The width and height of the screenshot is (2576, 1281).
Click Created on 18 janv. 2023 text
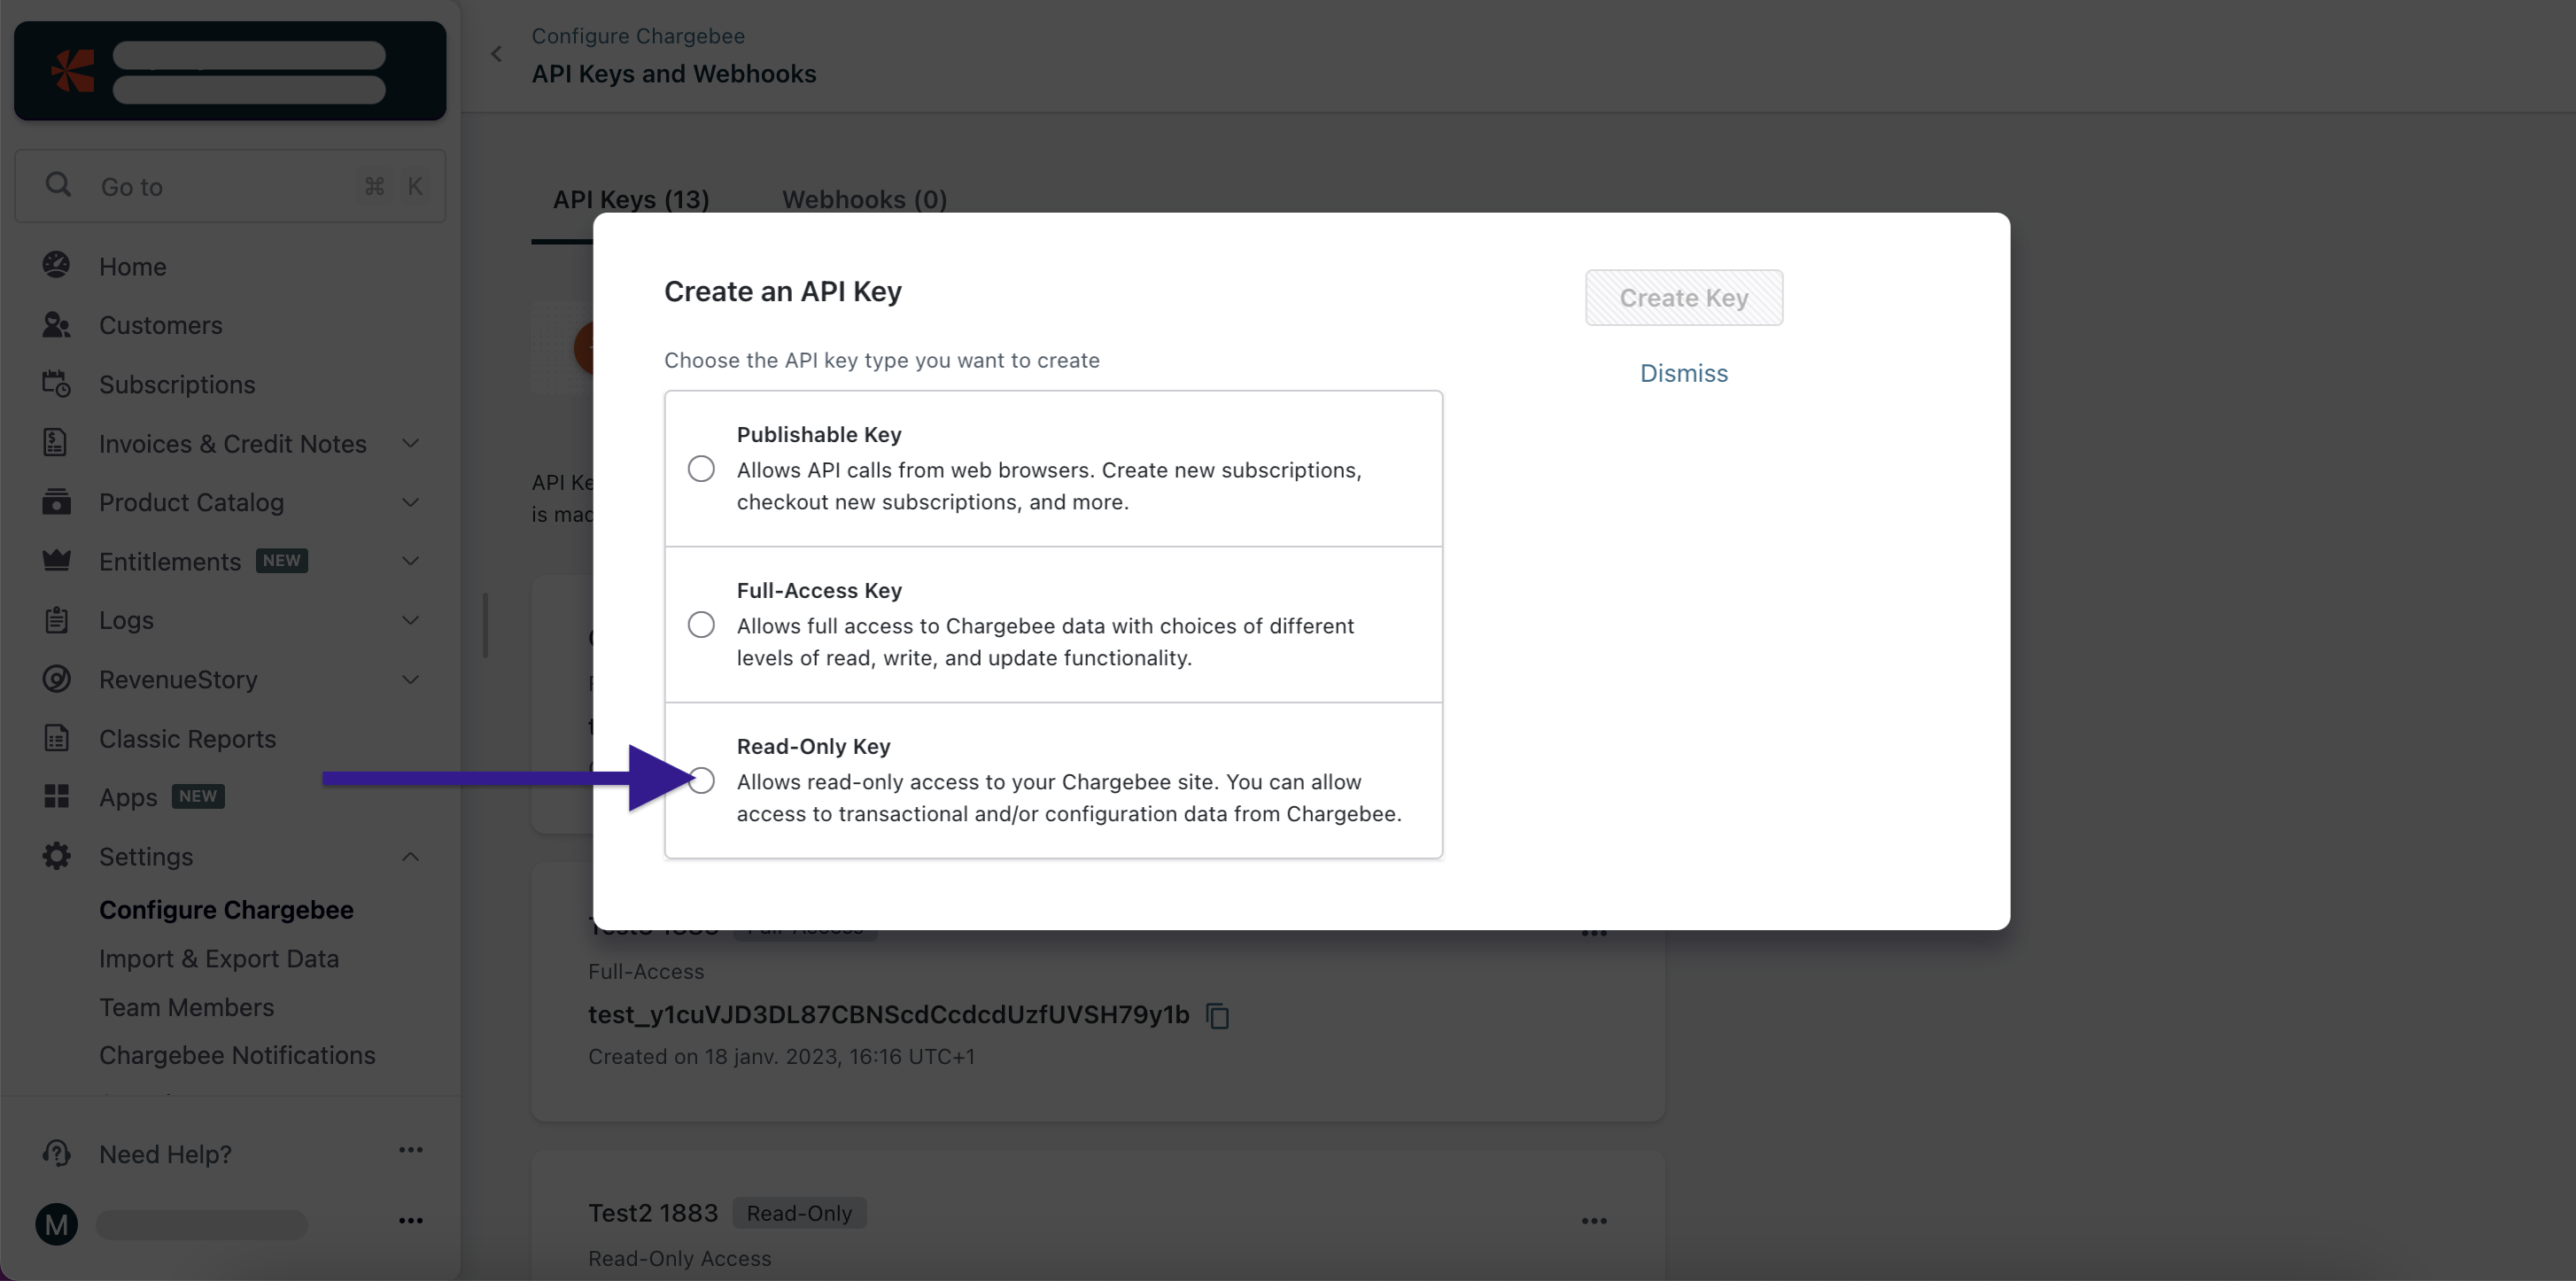tap(781, 1056)
